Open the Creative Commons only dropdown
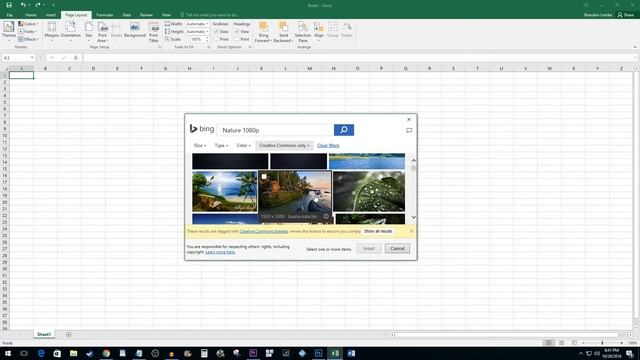Screen dimensions: 640x360 coord(284,145)
